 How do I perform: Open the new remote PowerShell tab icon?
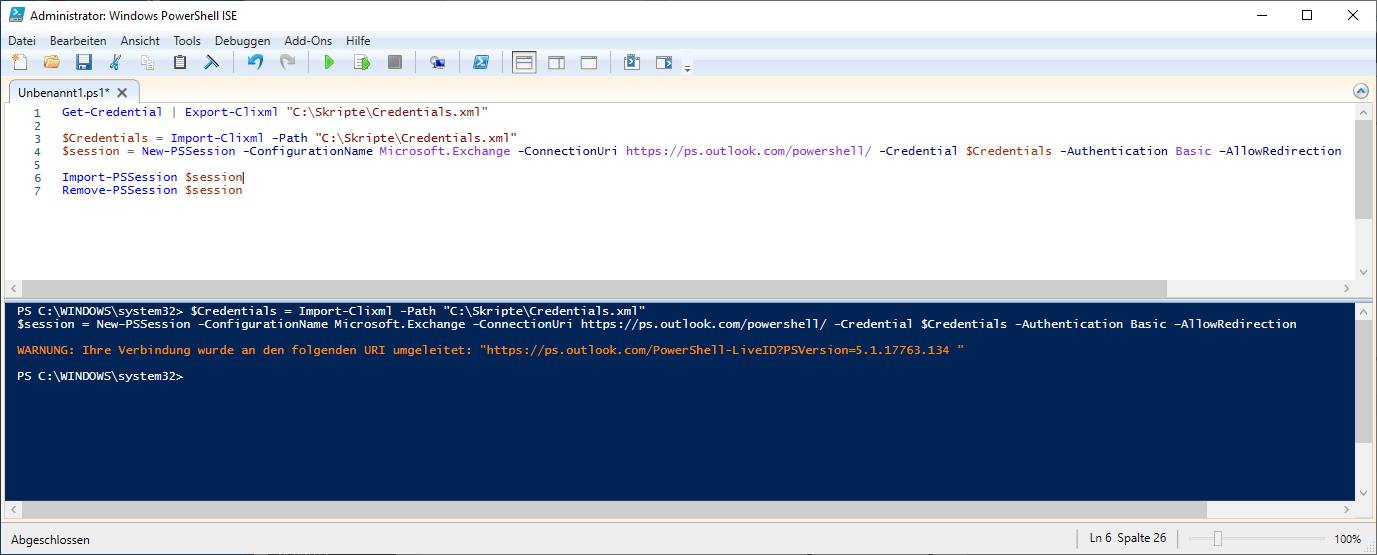pos(437,62)
